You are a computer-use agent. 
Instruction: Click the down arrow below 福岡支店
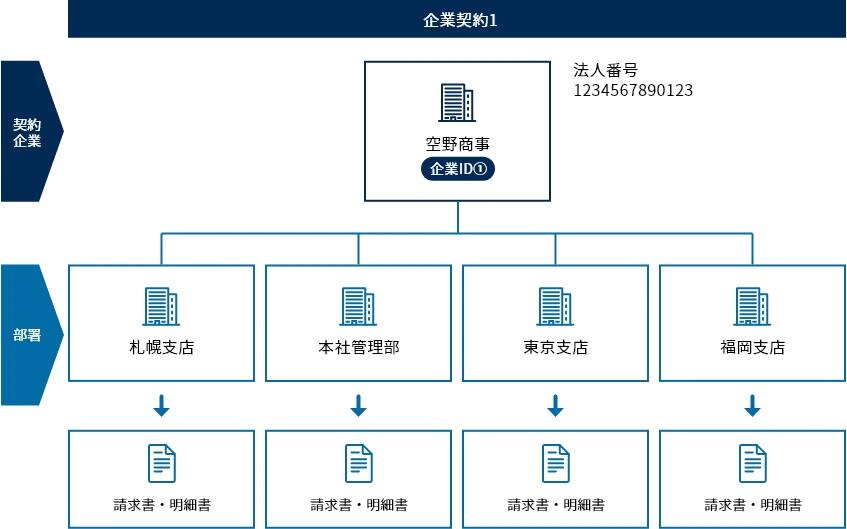(x=752, y=406)
